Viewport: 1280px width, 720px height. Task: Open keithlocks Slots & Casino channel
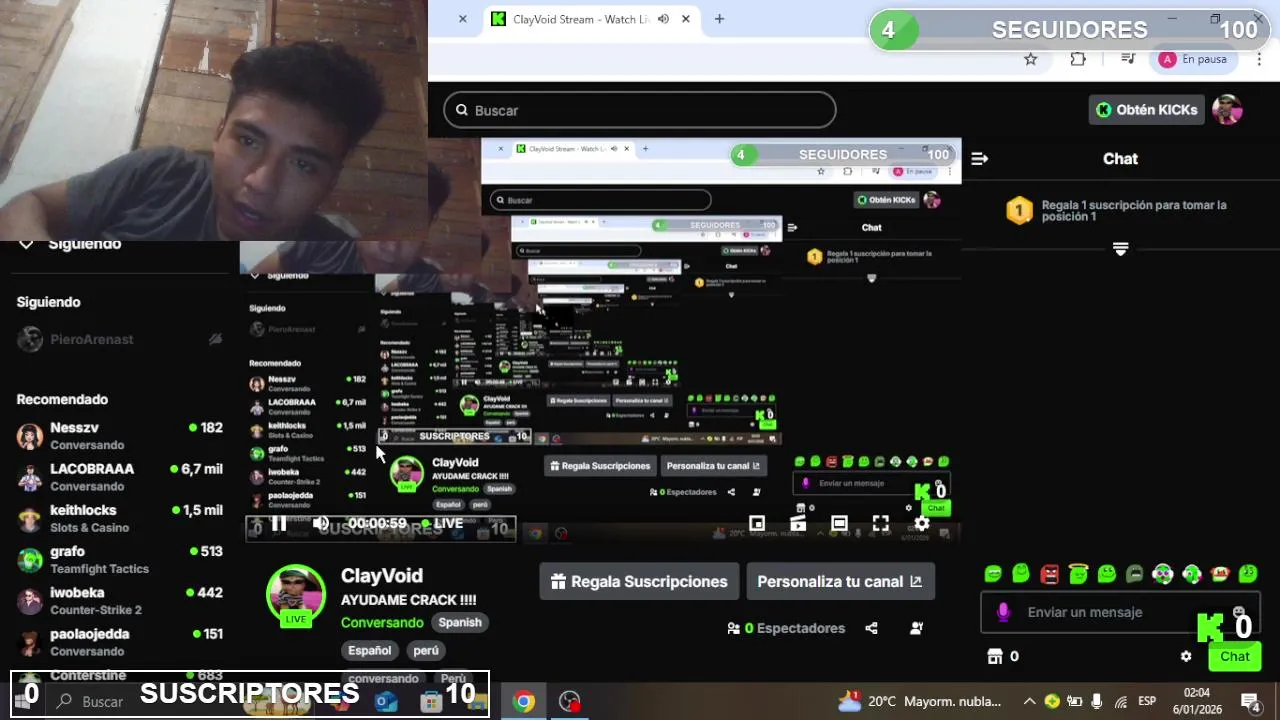click(x=119, y=518)
